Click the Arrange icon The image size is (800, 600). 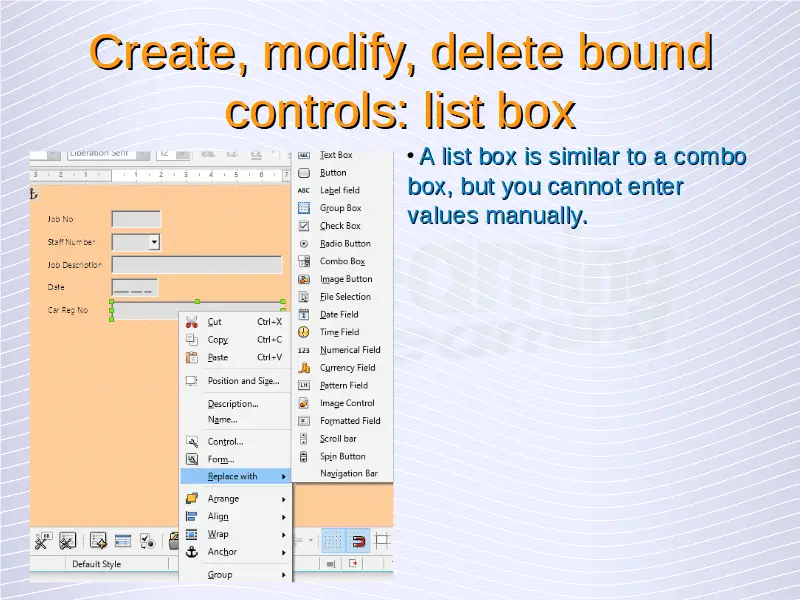pyautogui.click(x=192, y=498)
